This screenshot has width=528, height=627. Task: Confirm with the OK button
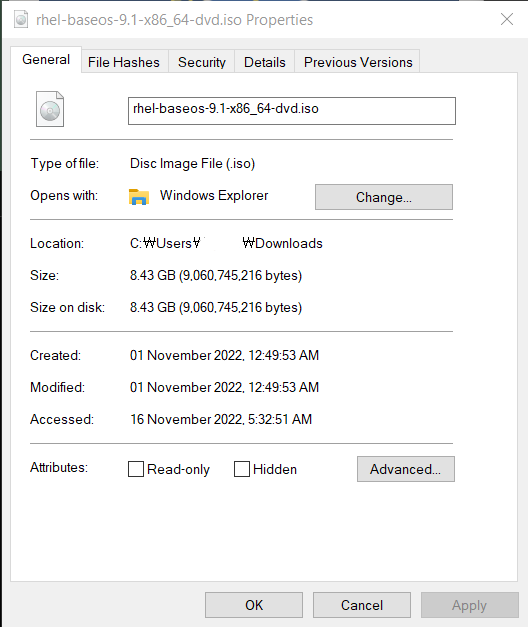[254, 605]
